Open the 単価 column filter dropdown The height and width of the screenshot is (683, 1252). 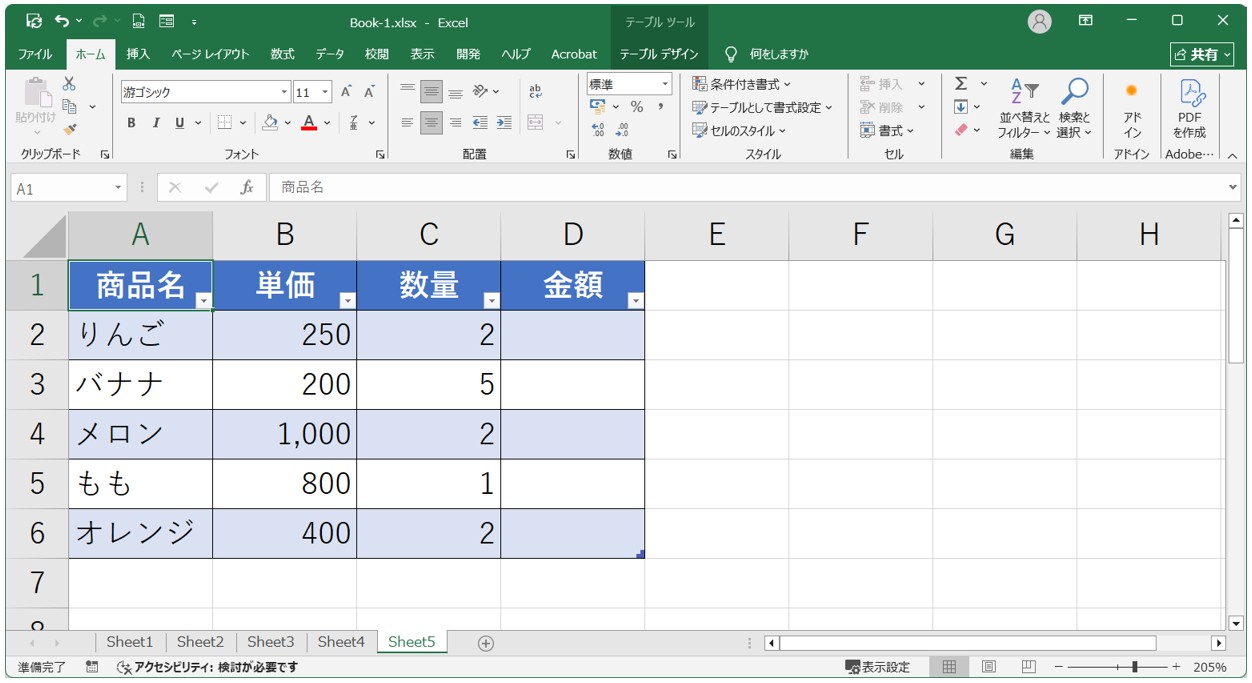[348, 300]
